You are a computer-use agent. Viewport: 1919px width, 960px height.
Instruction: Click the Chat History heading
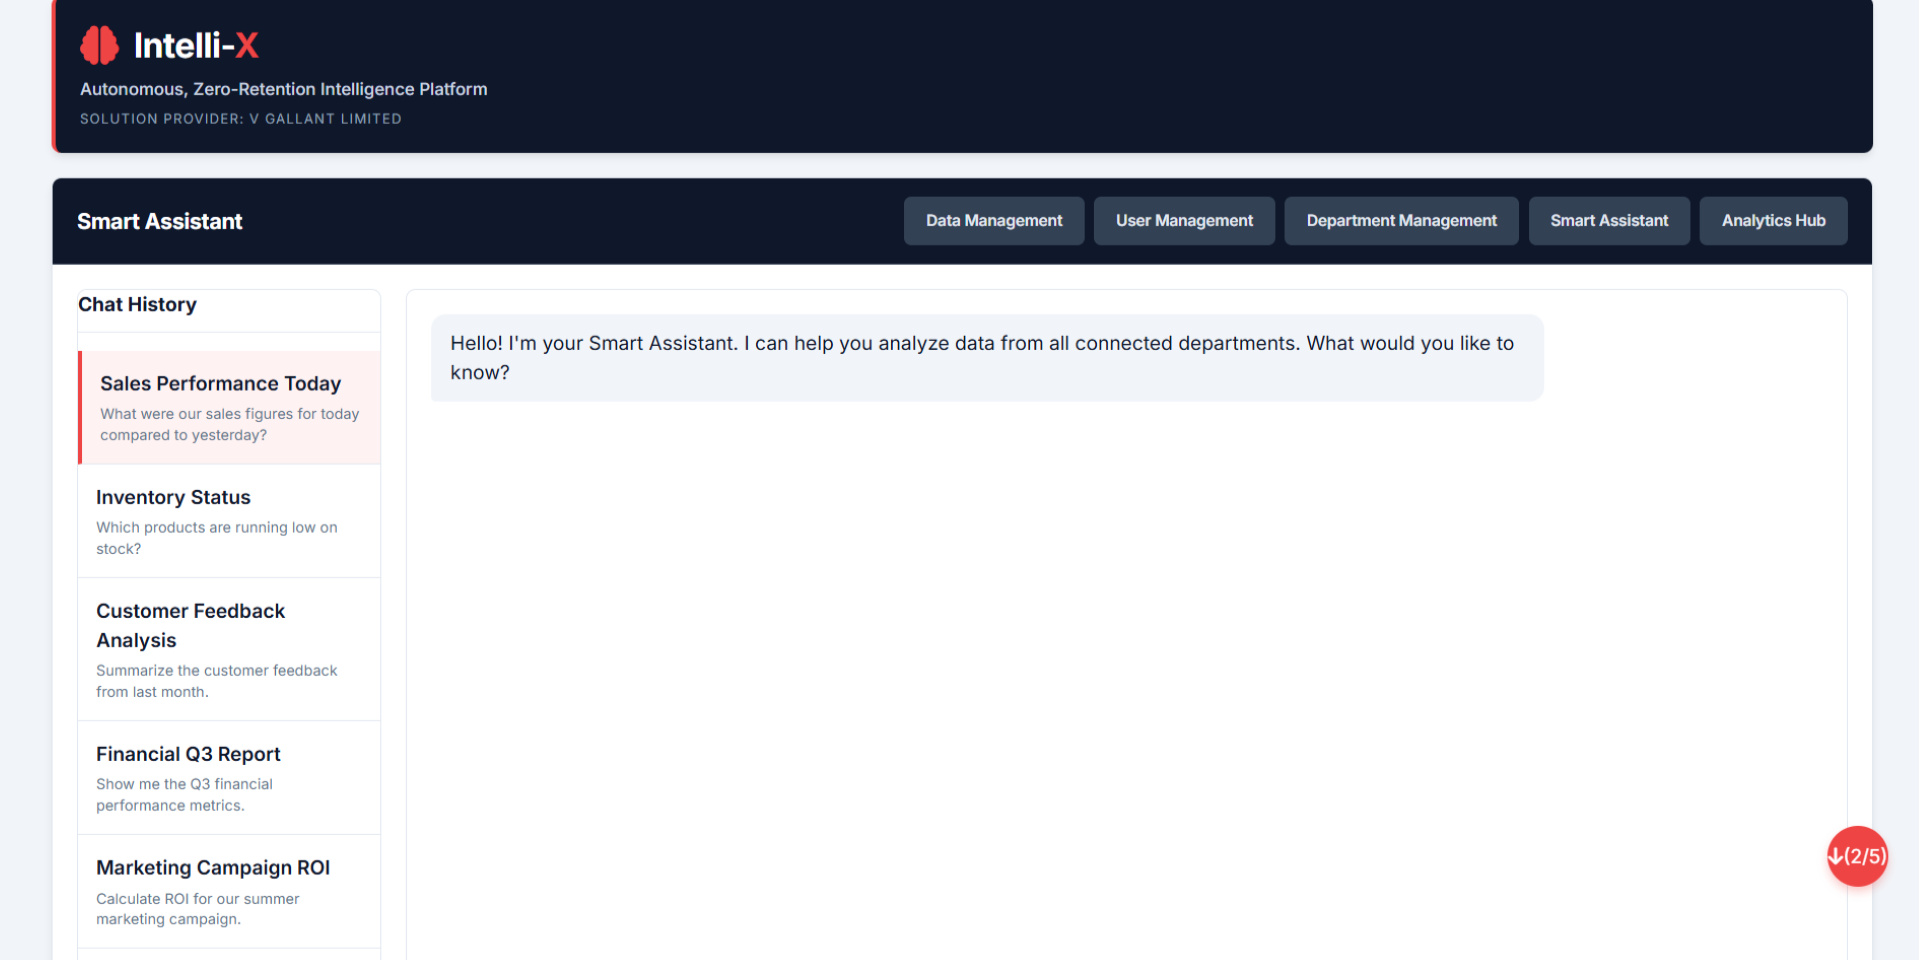point(137,305)
